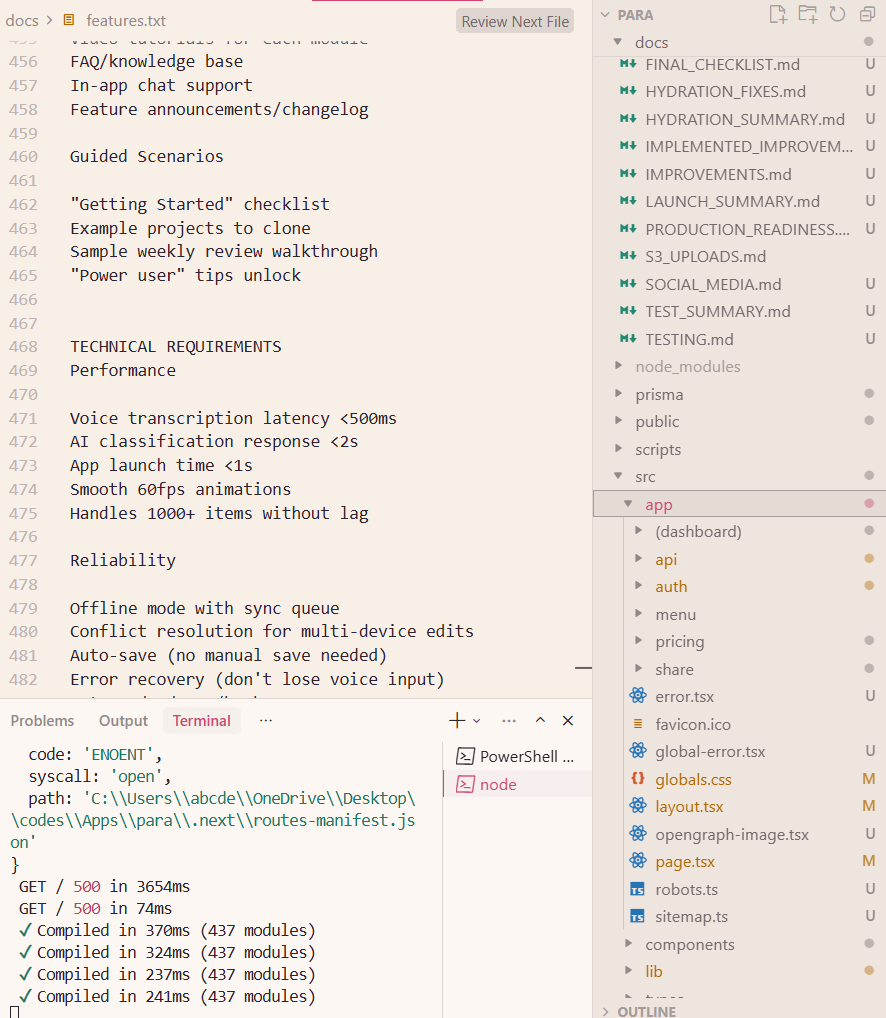The height and width of the screenshot is (1018, 886).
Task: Switch to the Output tab
Action: click(123, 721)
